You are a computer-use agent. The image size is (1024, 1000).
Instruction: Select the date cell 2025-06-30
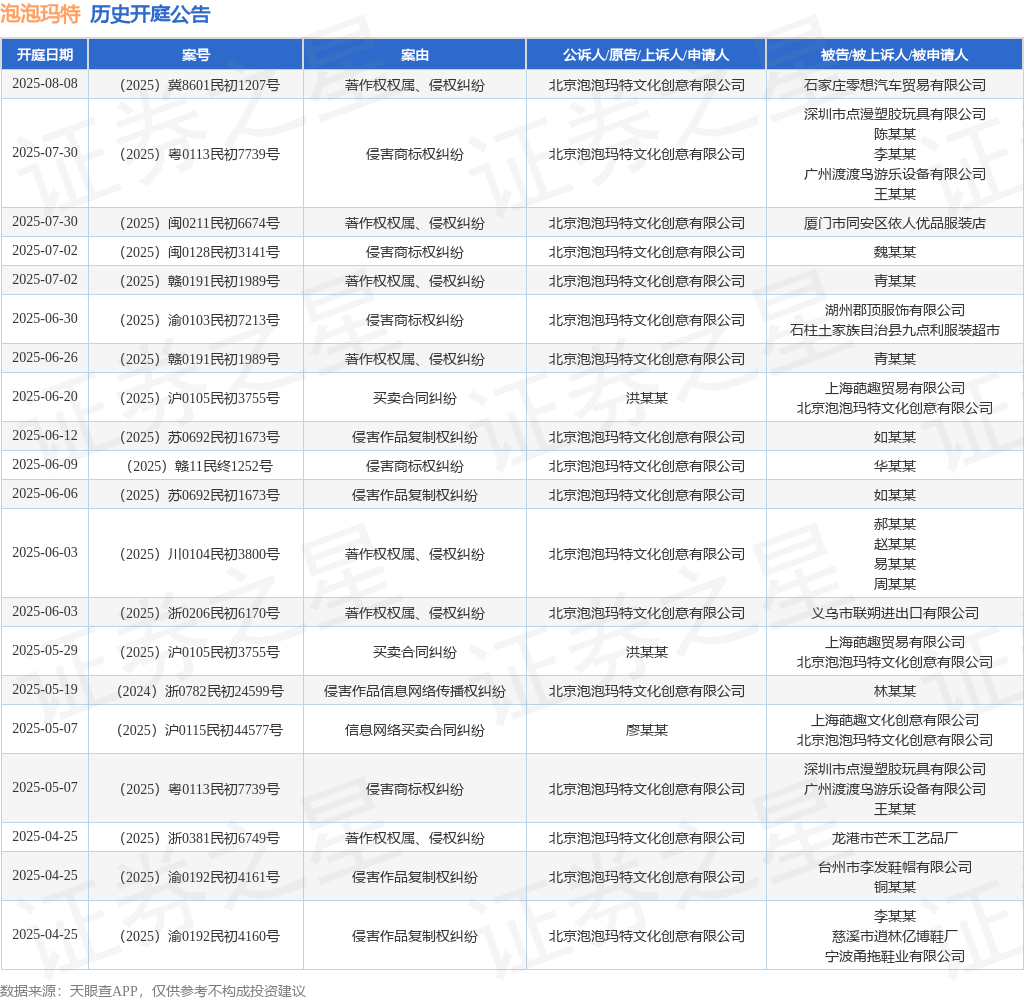pyautogui.click(x=44, y=319)
